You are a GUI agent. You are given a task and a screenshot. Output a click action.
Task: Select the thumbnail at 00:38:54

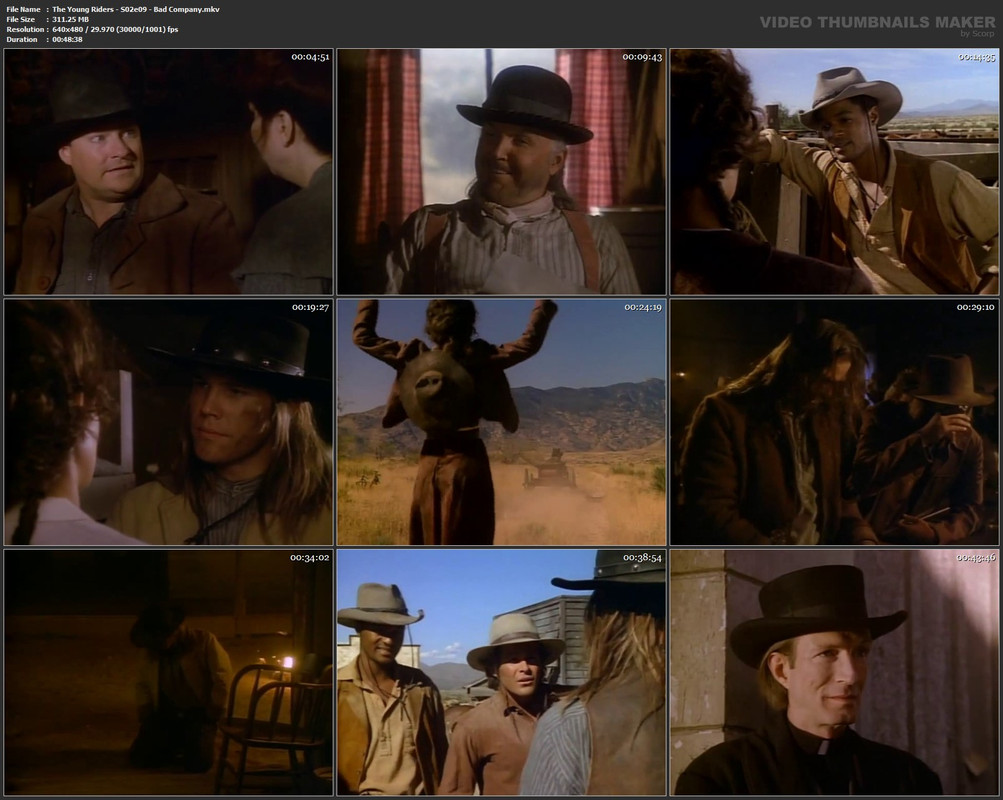click(502, 673)
